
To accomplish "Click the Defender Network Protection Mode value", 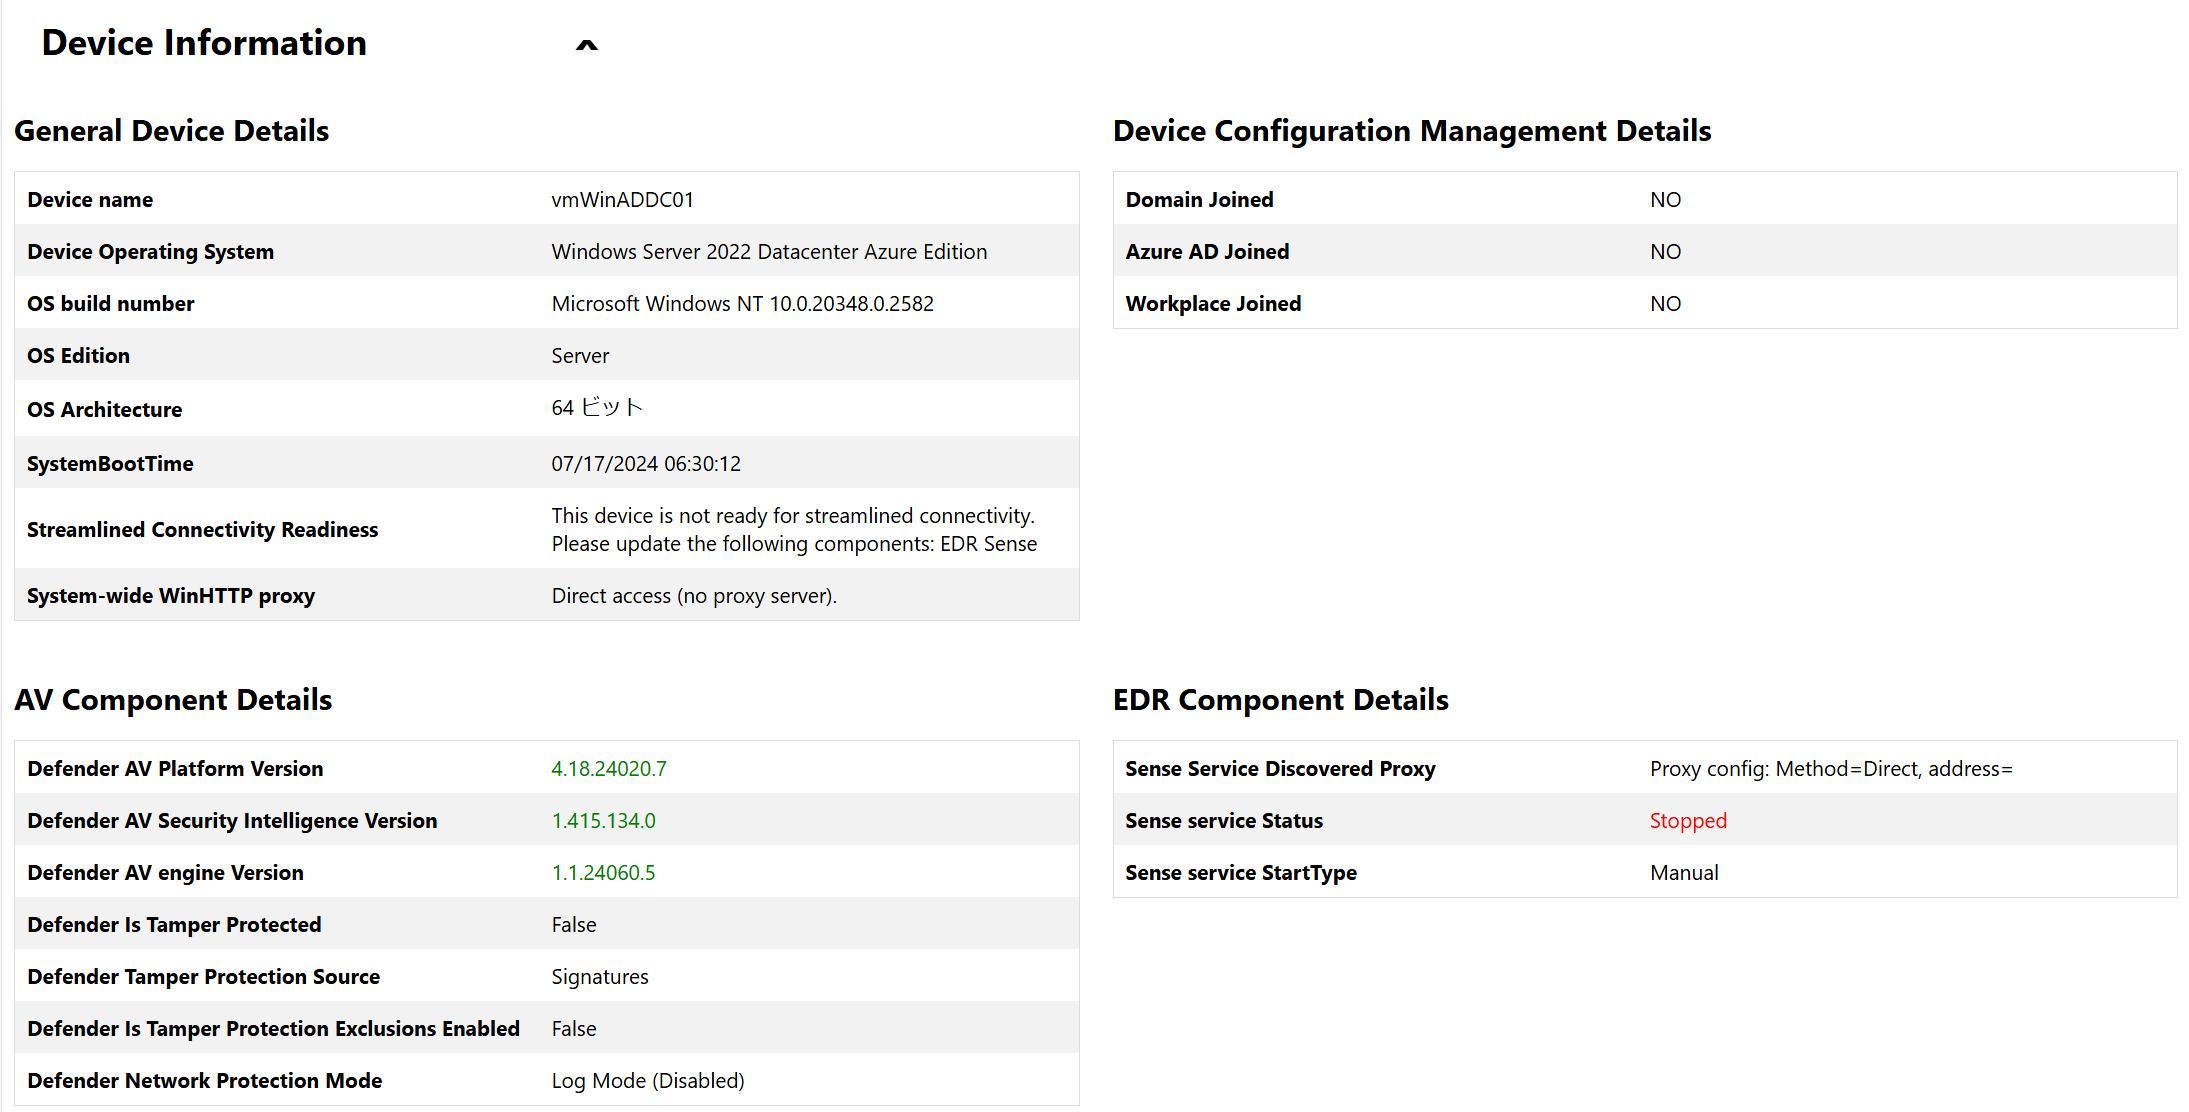I will click(647, 1081).
